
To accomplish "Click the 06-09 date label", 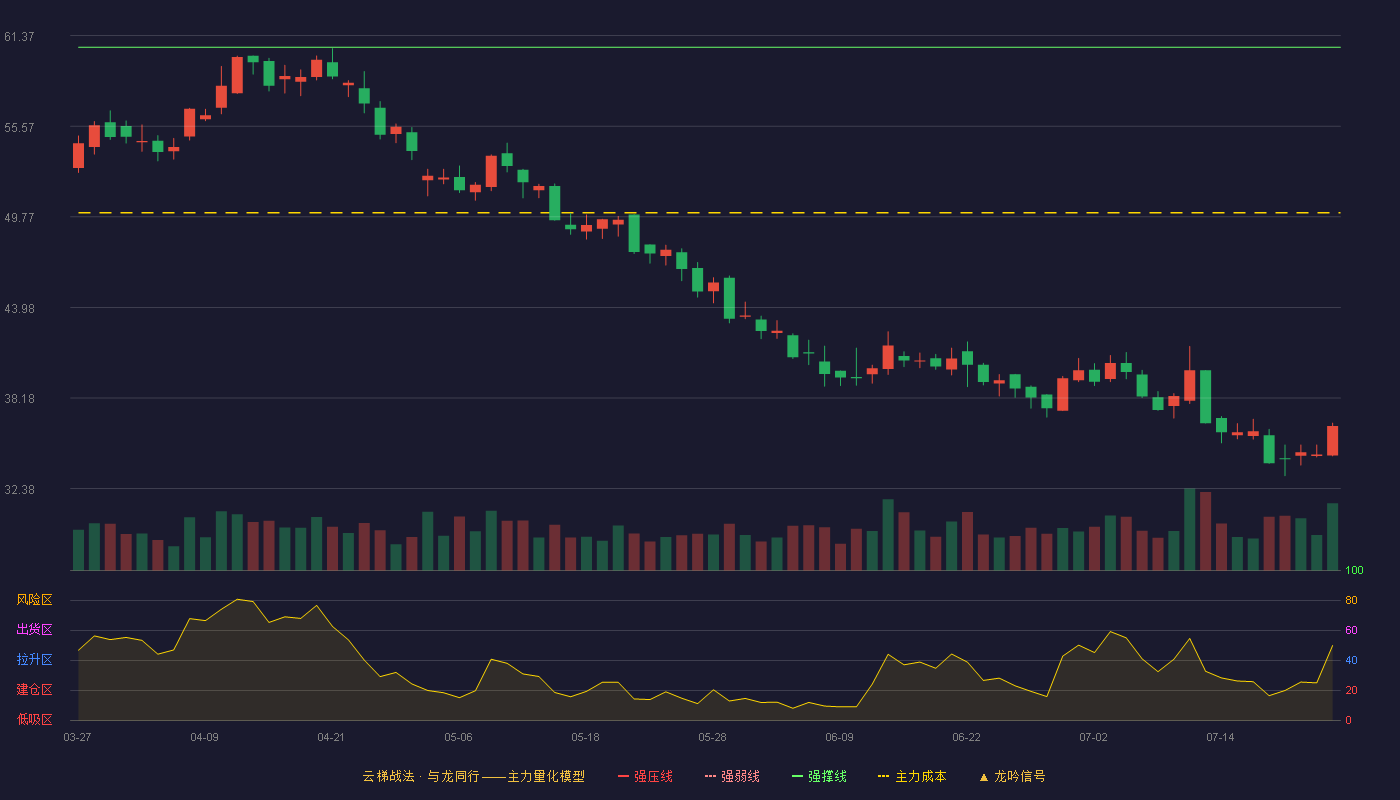I will point(840,737).
